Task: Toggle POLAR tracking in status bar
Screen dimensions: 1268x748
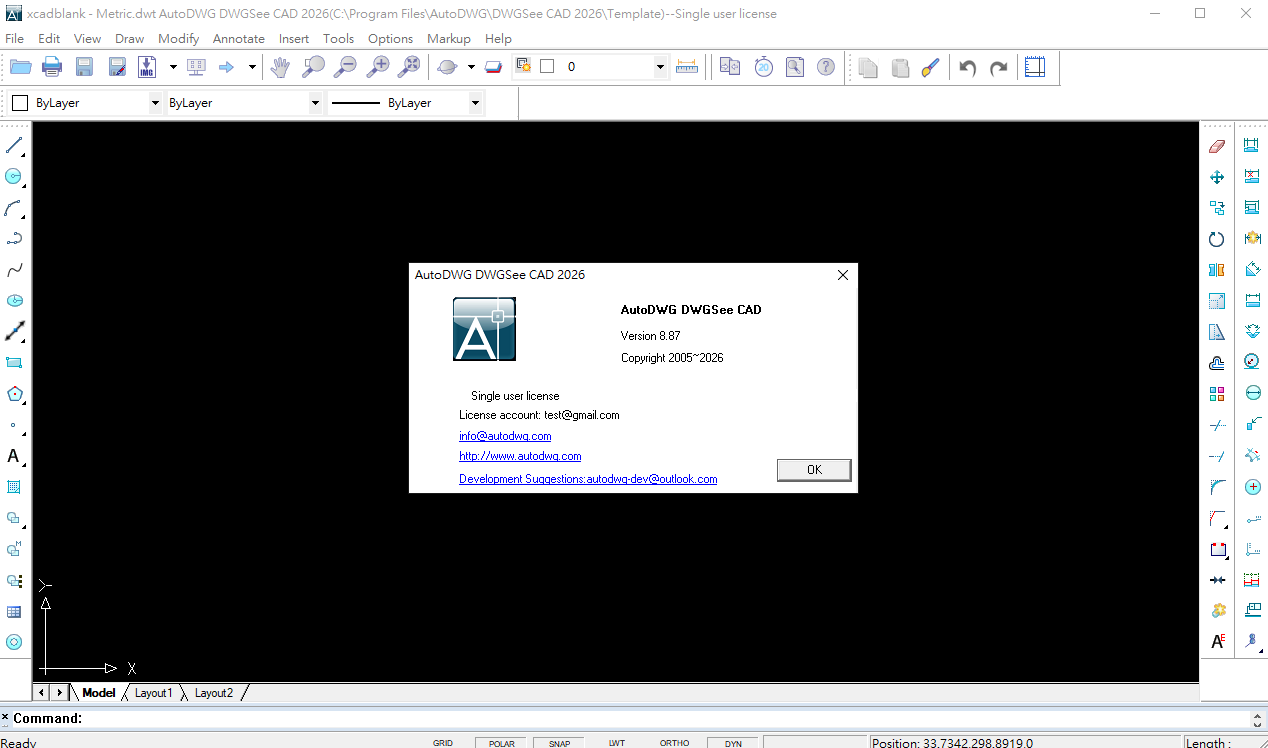Action: pyautogui.click(x=501, y=743)
